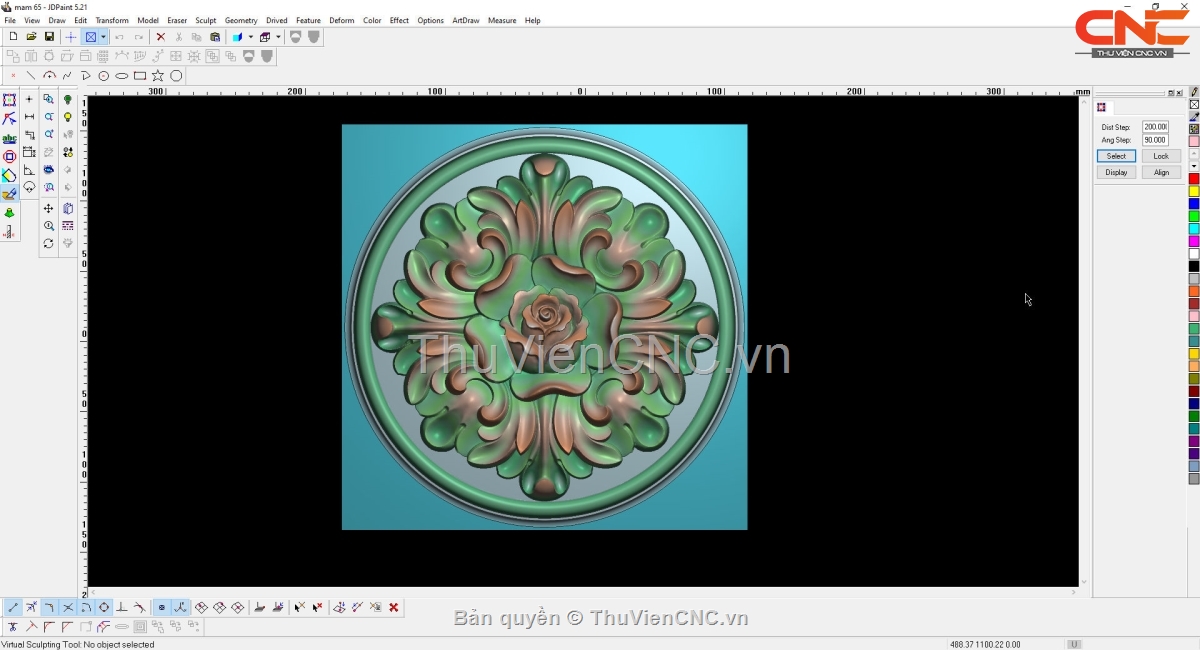This screenshot has height=650, width=1200.
Task: Pick the red color swatch
Action: coord(1194,179)
